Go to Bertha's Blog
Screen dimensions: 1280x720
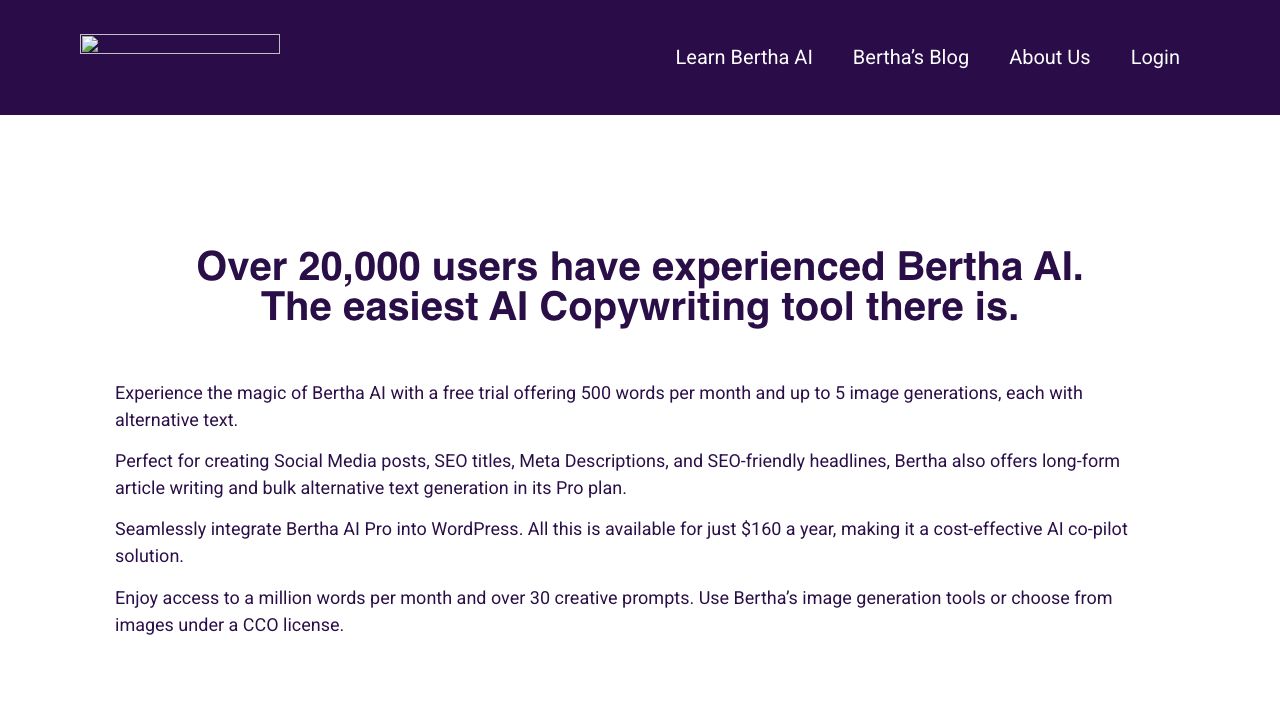pos(910,57)
